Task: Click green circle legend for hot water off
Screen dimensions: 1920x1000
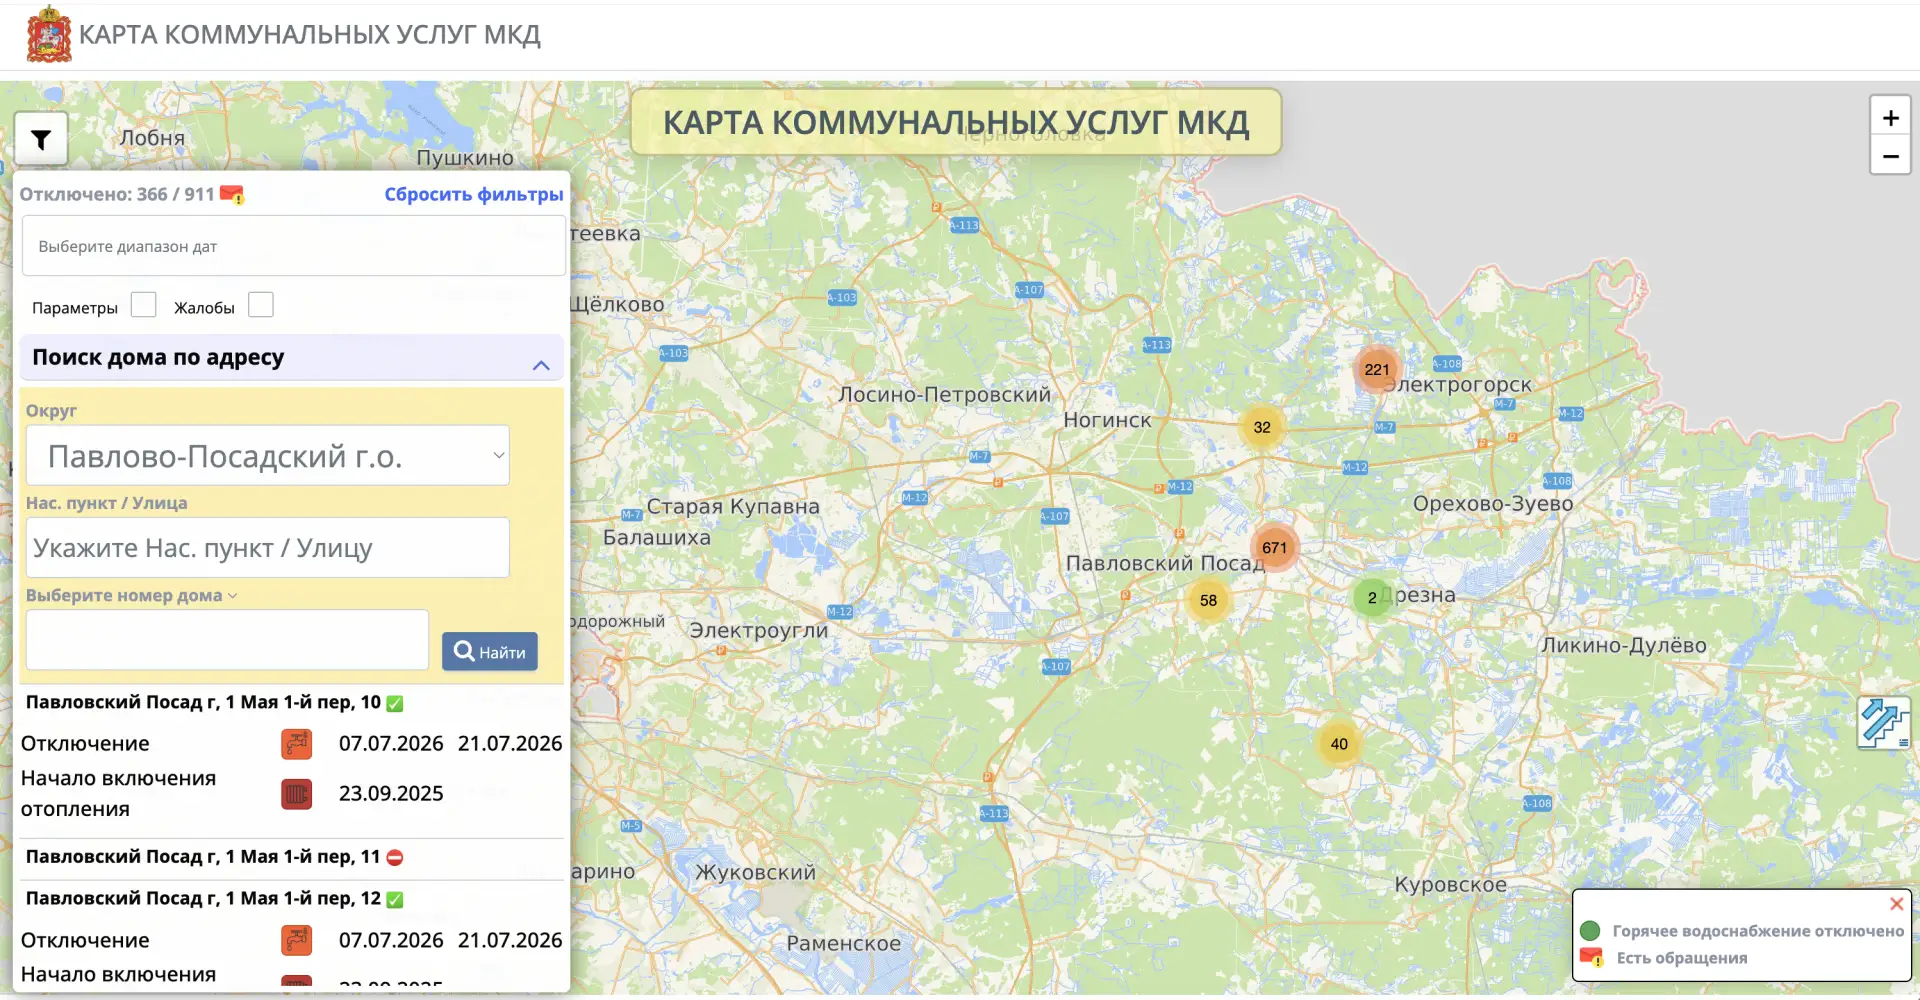Action: coord(1590,931)
